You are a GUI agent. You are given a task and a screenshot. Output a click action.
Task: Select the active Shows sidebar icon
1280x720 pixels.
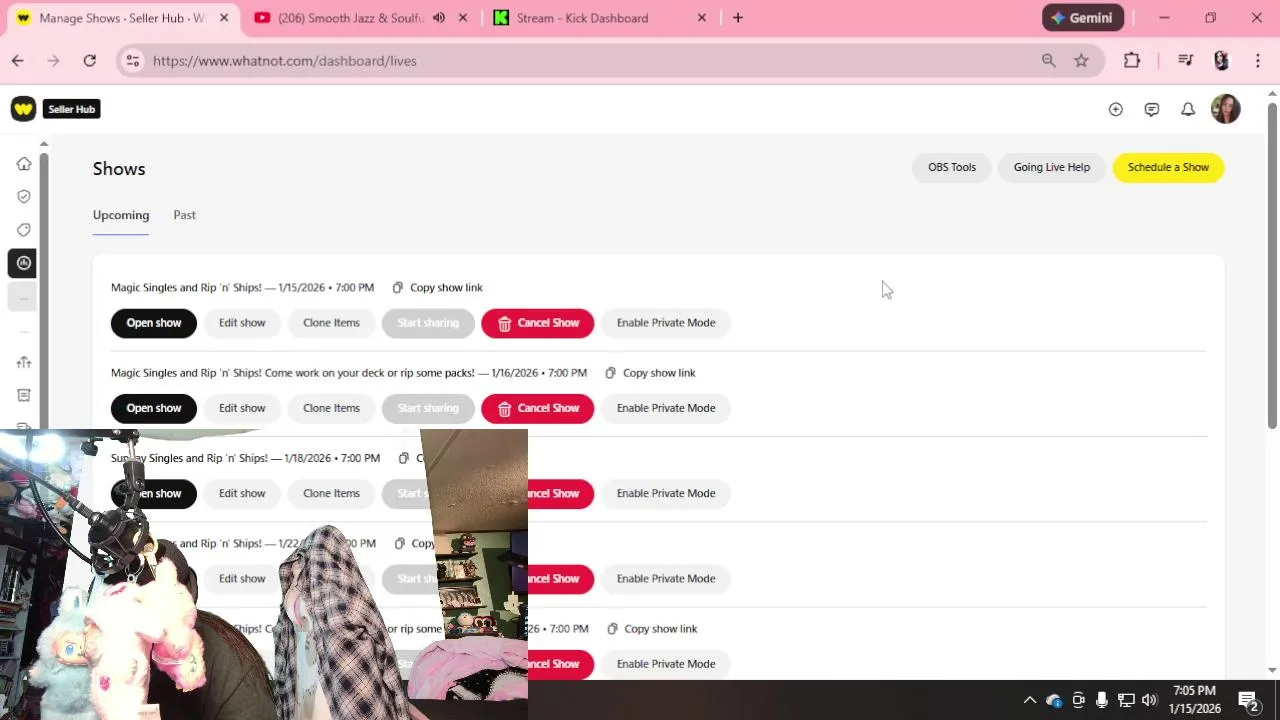pyautogui.click(x=23, y=263)
